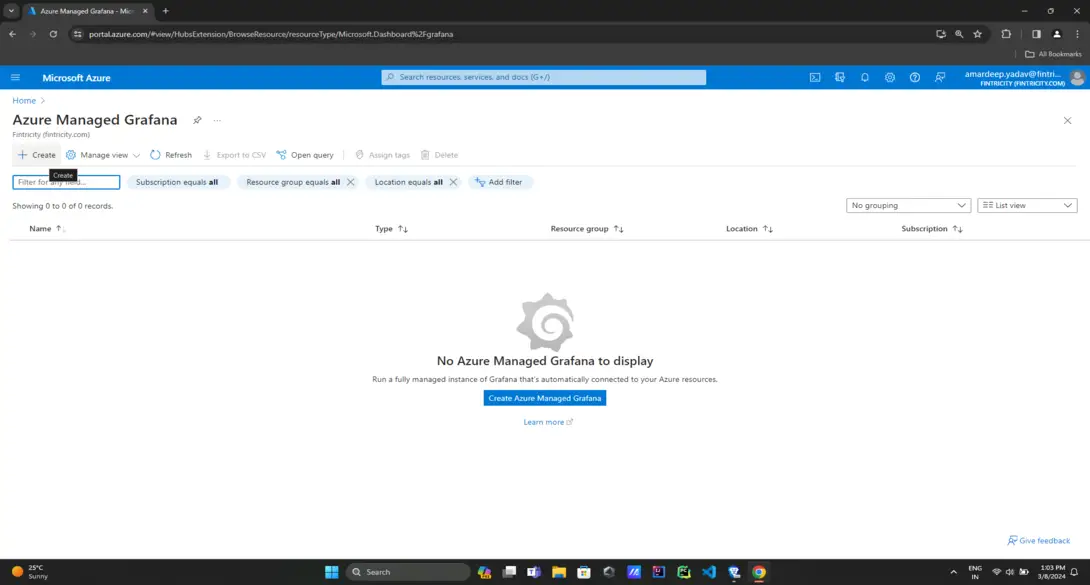Bookmark this page with the star icon
The width and height of the screenshot is (1090, 585).
tap(977, 34)
